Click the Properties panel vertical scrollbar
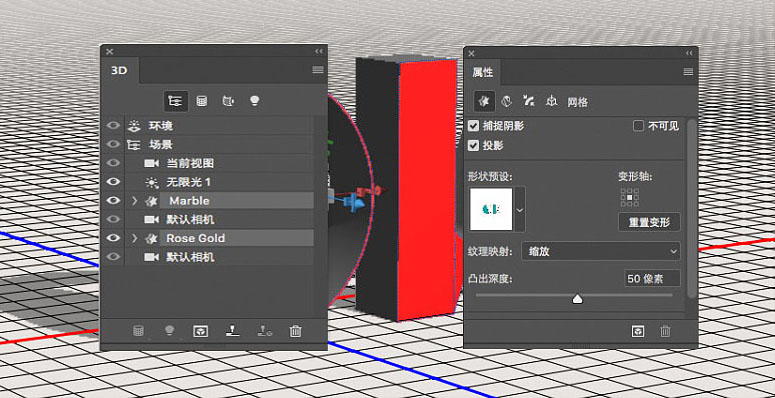 pos(691,208)
